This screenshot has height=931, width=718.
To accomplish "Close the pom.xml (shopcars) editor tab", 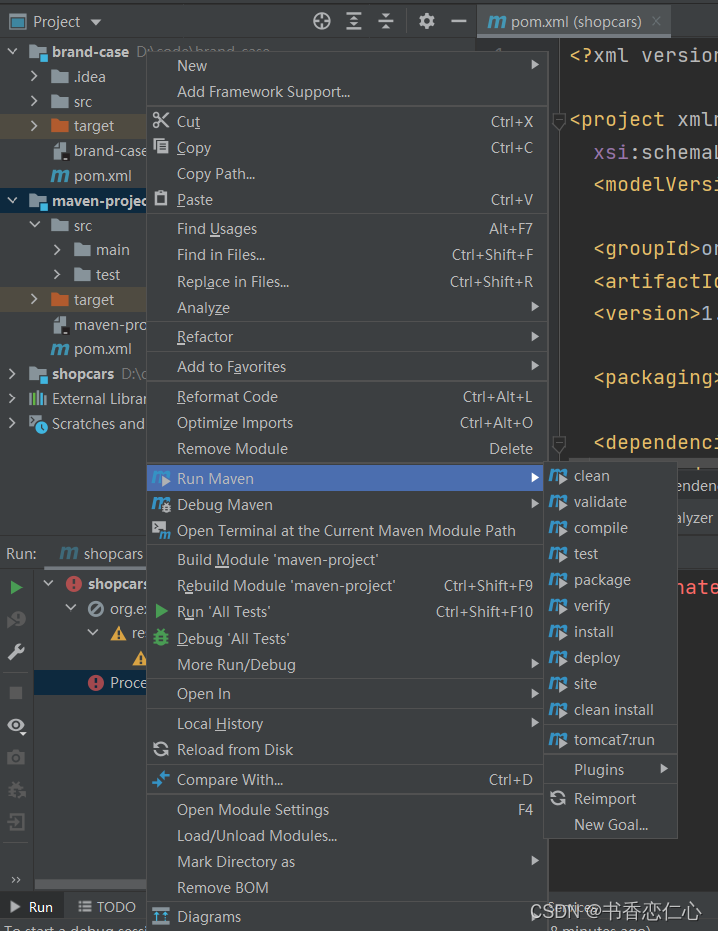I will [656, 21].
